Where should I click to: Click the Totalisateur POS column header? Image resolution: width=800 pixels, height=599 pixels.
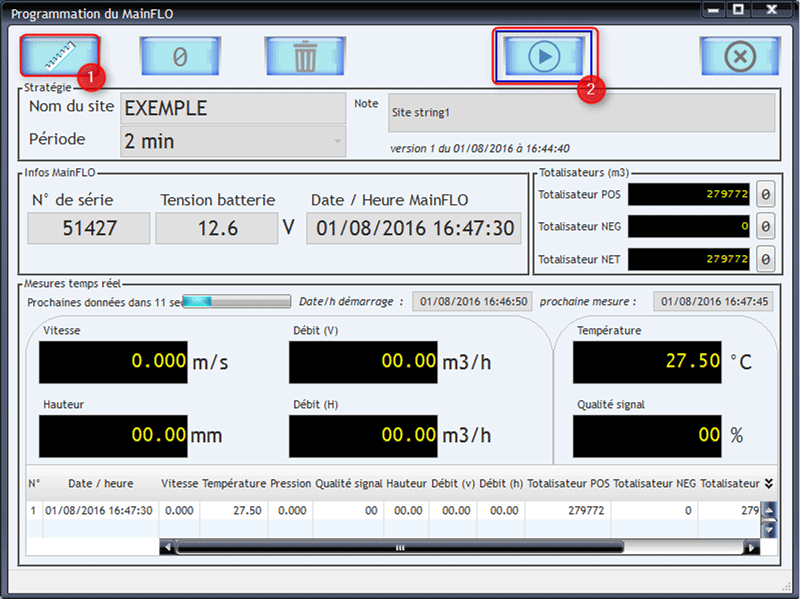tap(568, 484)
